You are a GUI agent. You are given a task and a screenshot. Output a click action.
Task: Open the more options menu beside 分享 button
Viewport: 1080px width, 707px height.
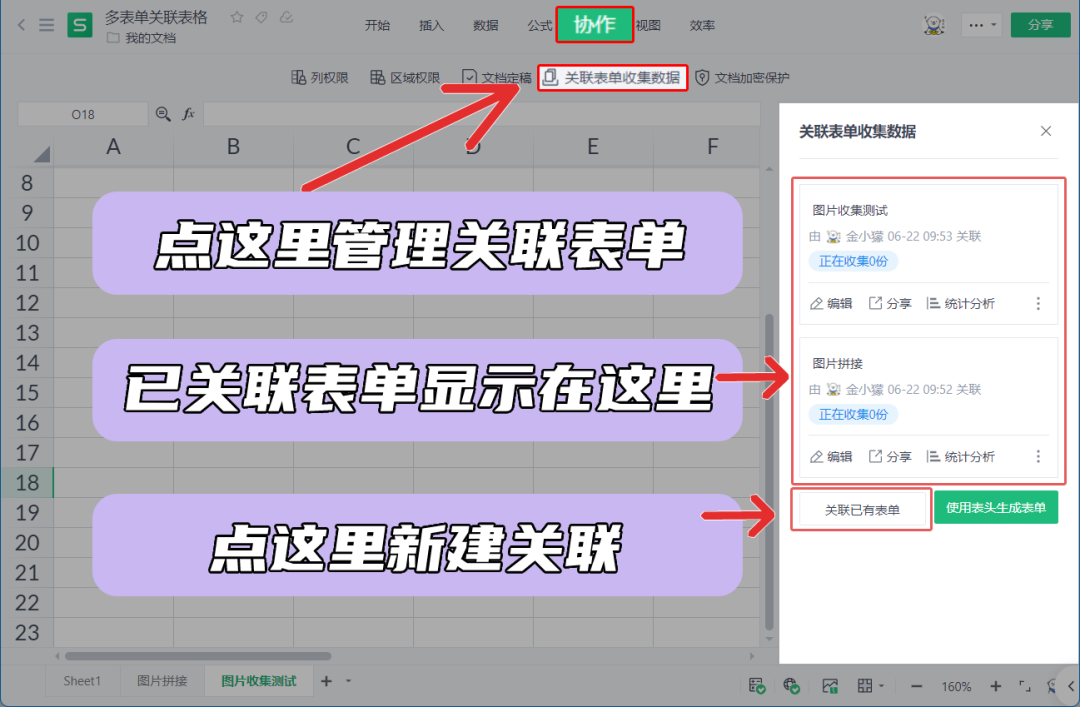pos(981,24)
